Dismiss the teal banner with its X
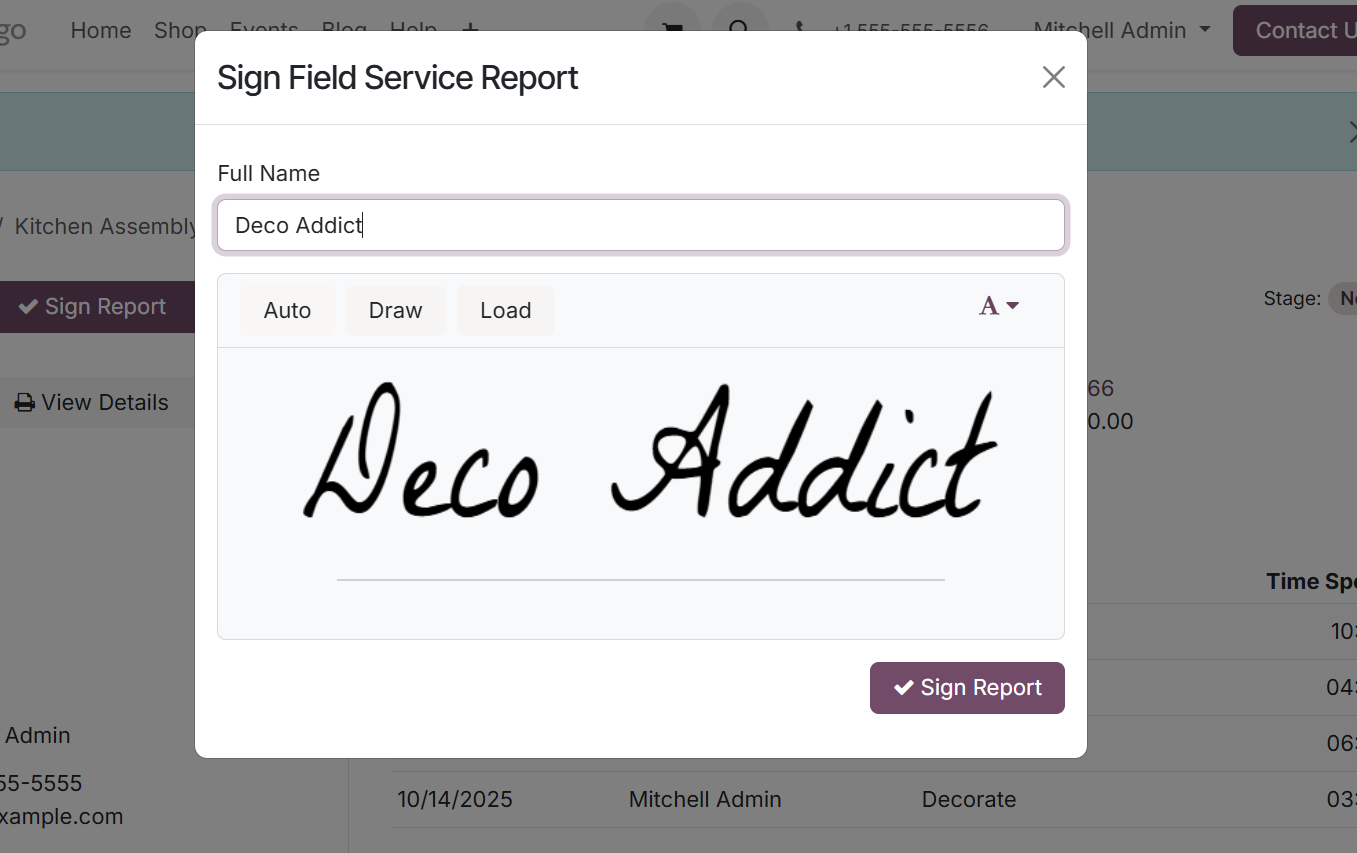 1351,131
